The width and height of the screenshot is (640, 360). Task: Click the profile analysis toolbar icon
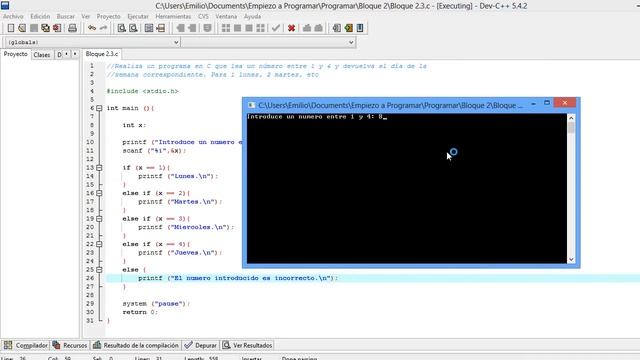coord(307,28)
